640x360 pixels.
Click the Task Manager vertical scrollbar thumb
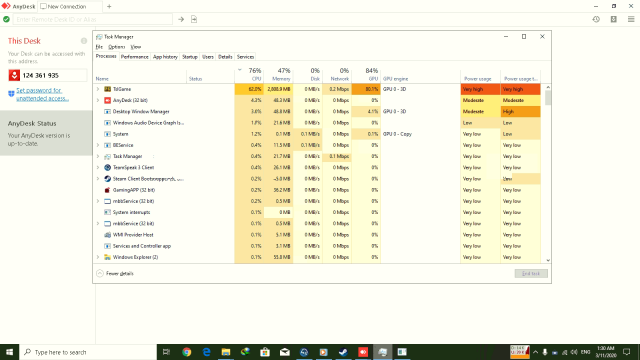(x=548, y=98)
